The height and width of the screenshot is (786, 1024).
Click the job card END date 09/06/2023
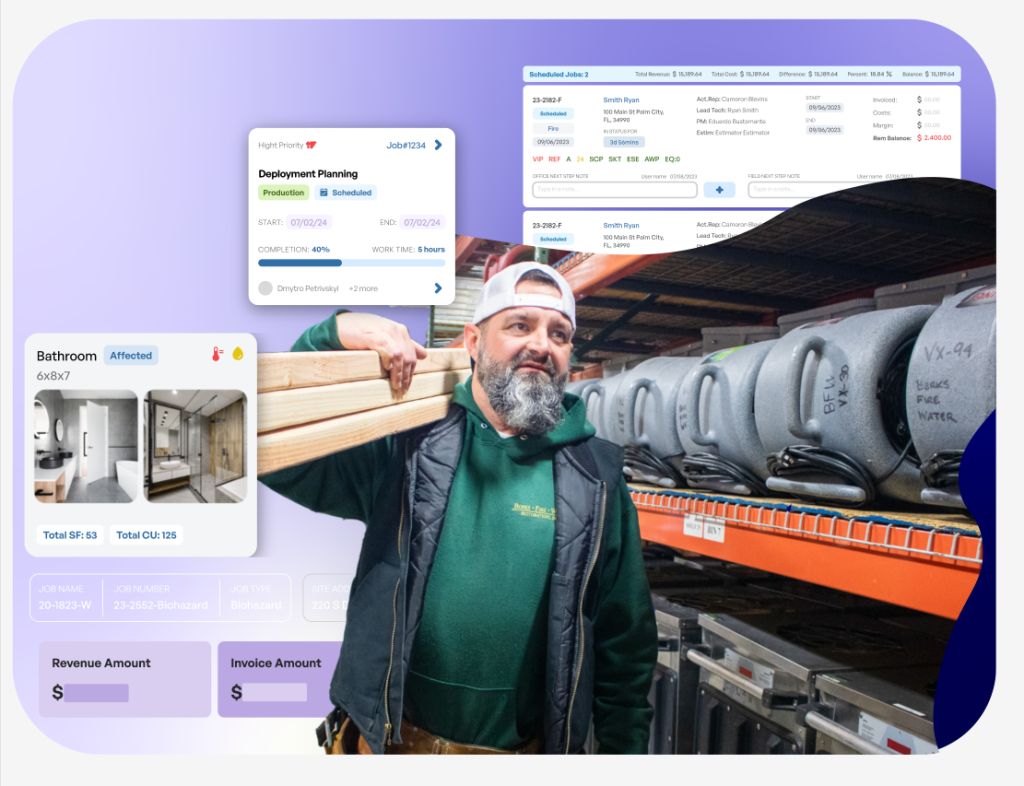(825, 130)
